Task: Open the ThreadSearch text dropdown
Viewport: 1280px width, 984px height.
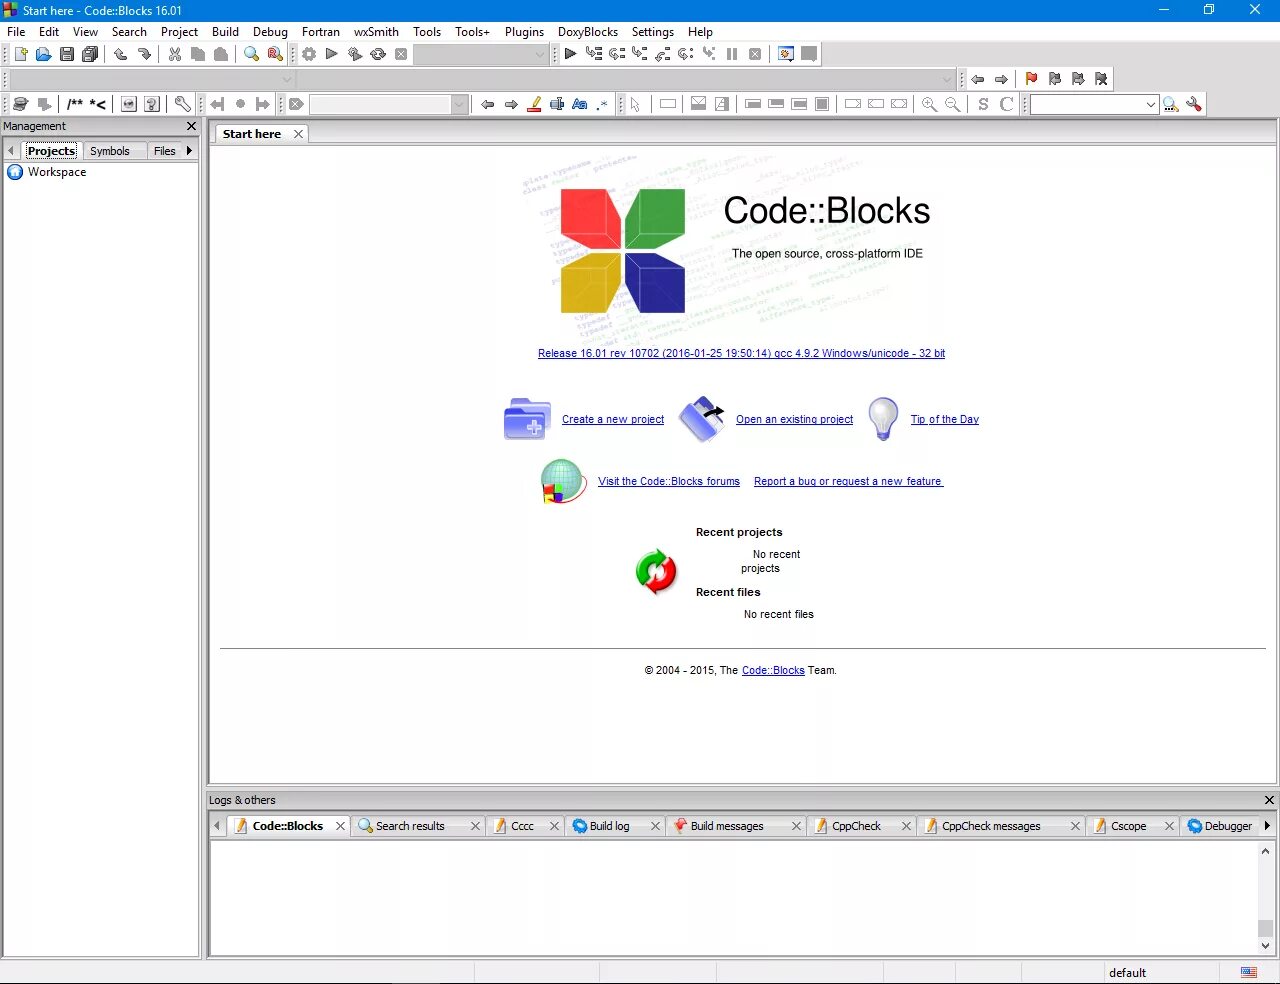Action: (1094, 104)
